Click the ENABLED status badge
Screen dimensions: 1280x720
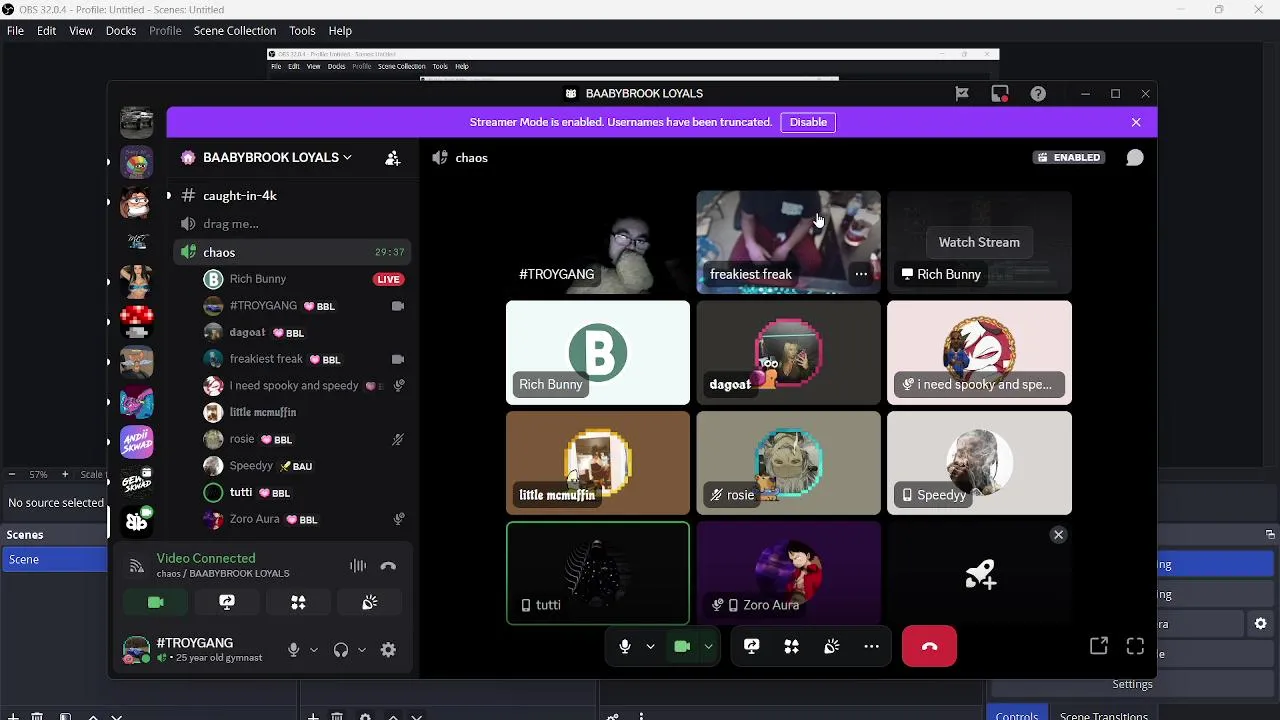(x=1069, y=157)
